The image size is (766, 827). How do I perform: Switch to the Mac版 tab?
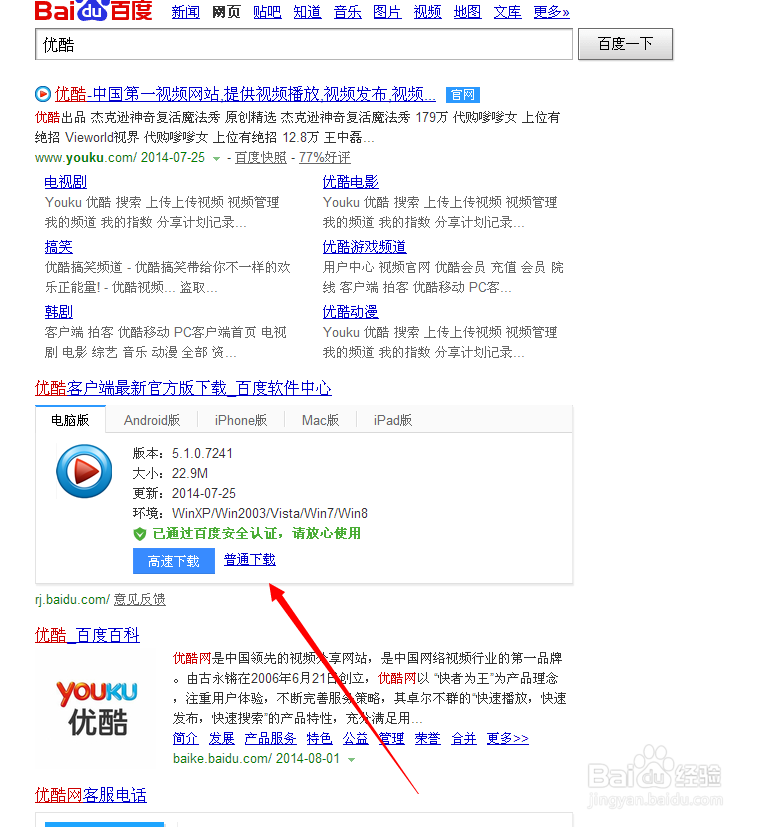(x=320, y=420)
